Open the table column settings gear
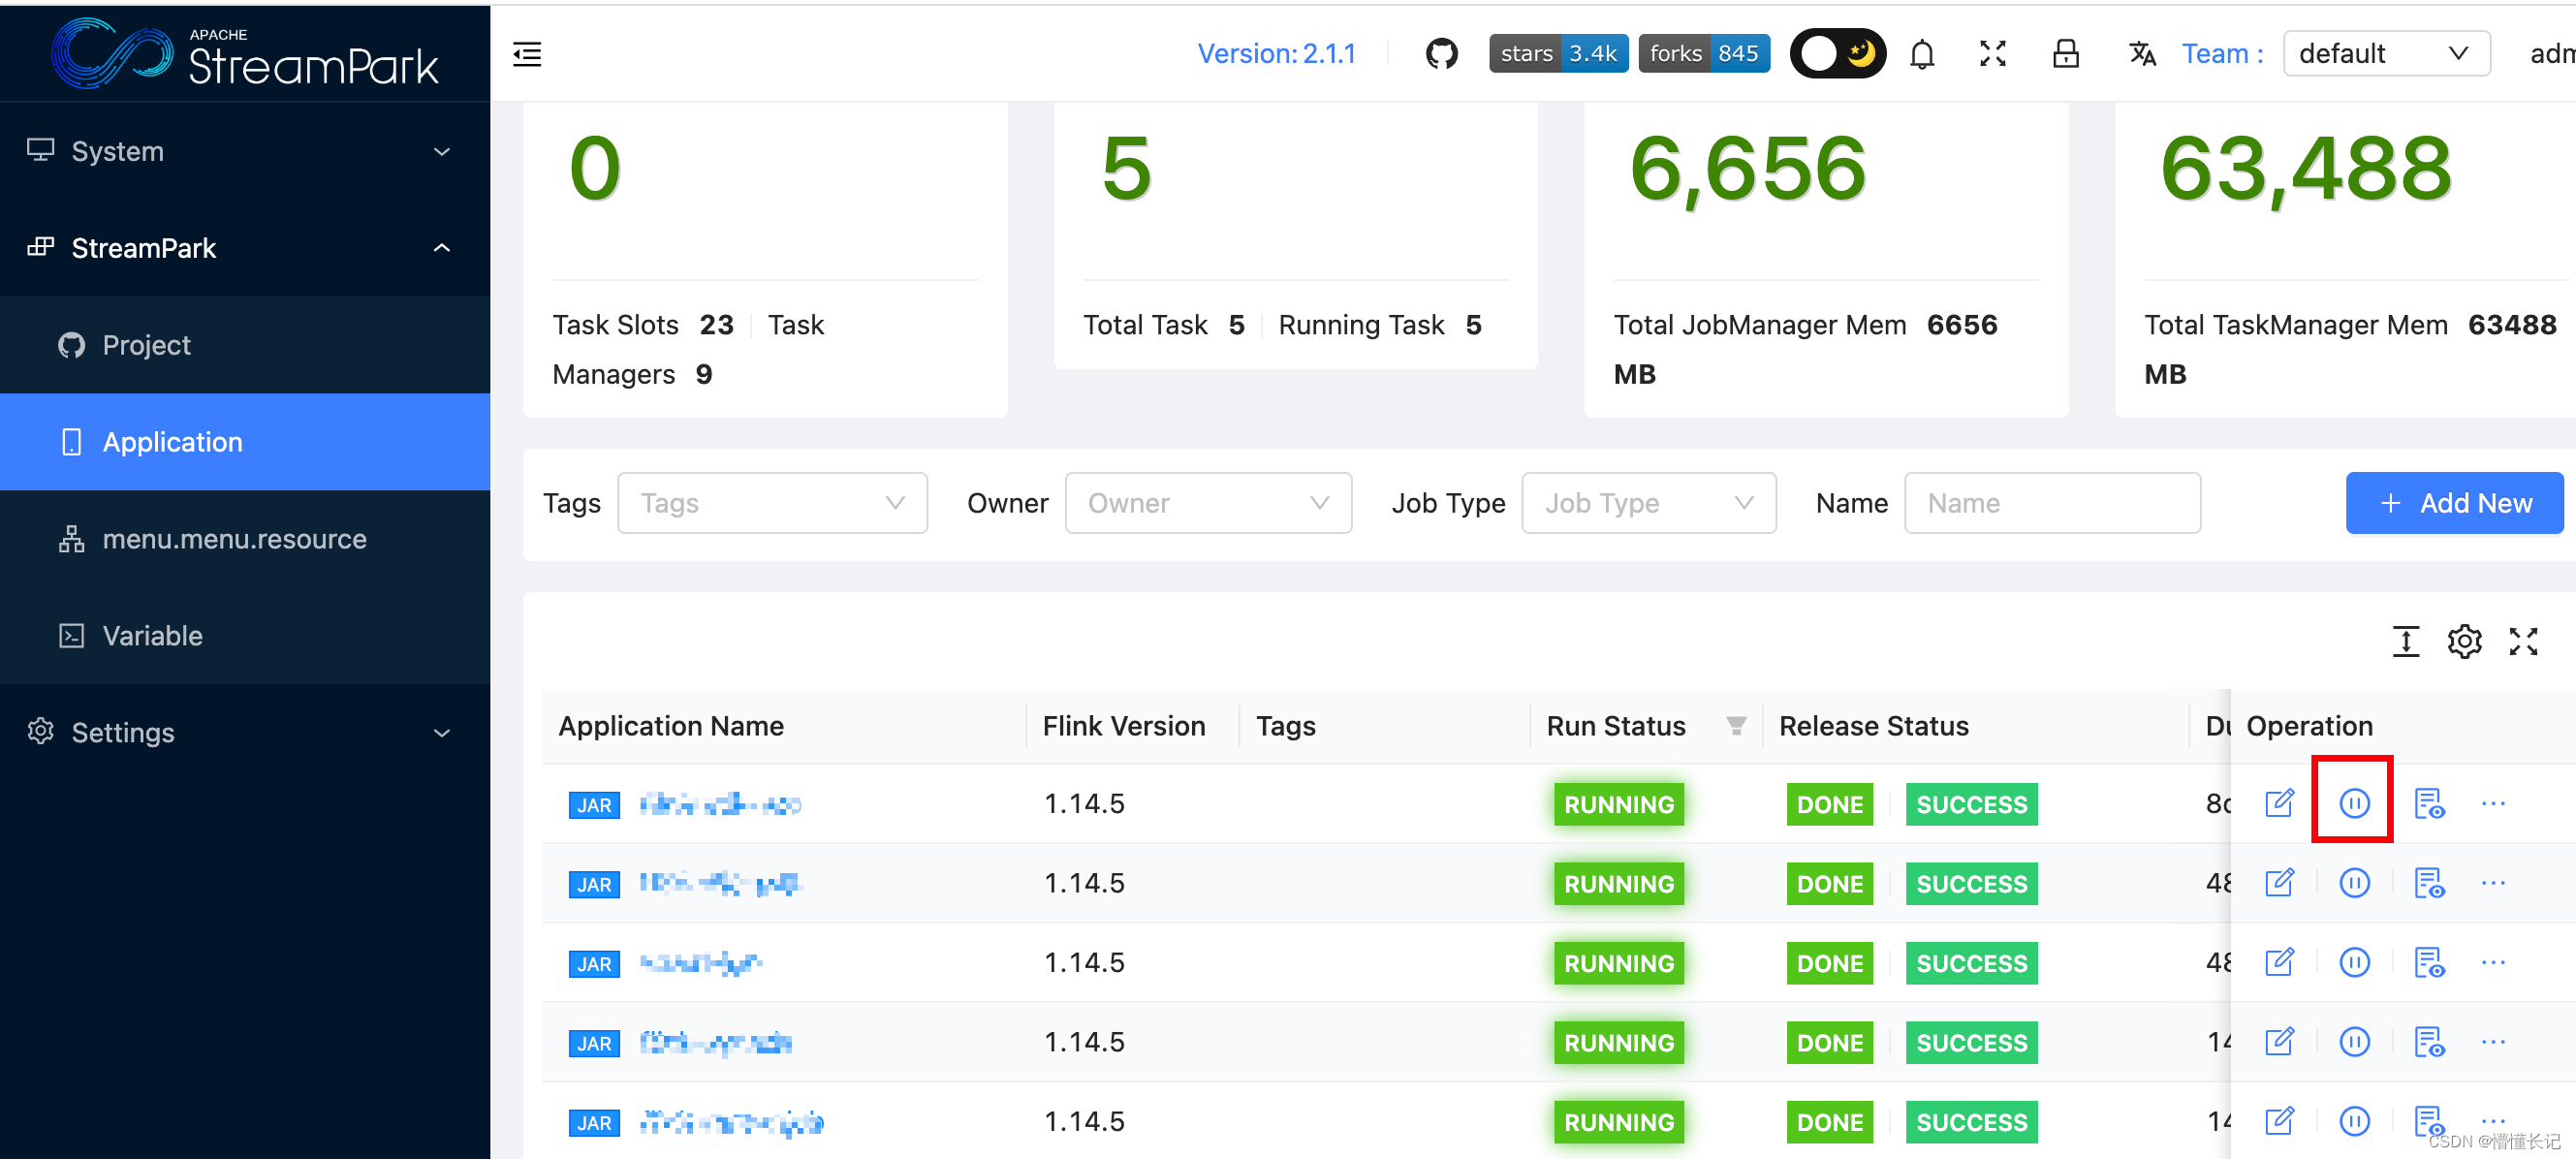Image resolution: width=2576 pixels, height=1159 pixels. [x=2464, y=641]
